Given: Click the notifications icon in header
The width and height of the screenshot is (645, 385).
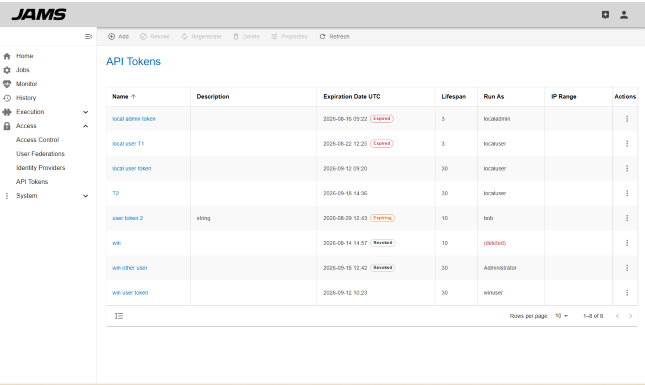Looking at the screenshot, I should click(x=605, y=15).
